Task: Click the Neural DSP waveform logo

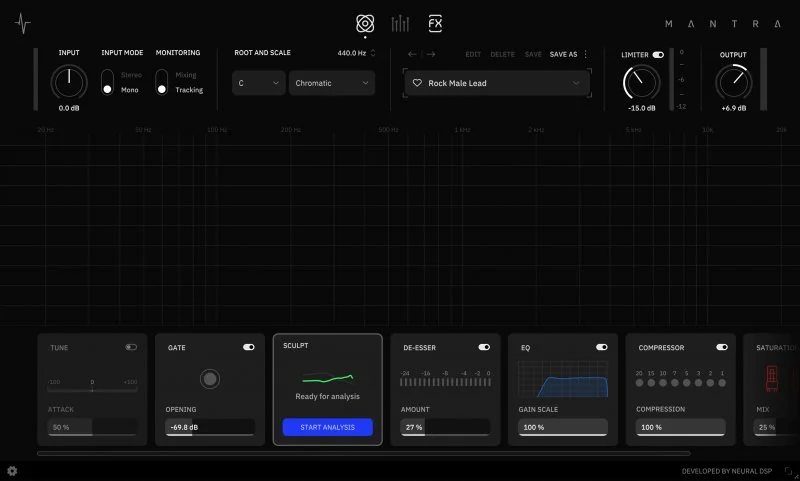Action: 22,23
